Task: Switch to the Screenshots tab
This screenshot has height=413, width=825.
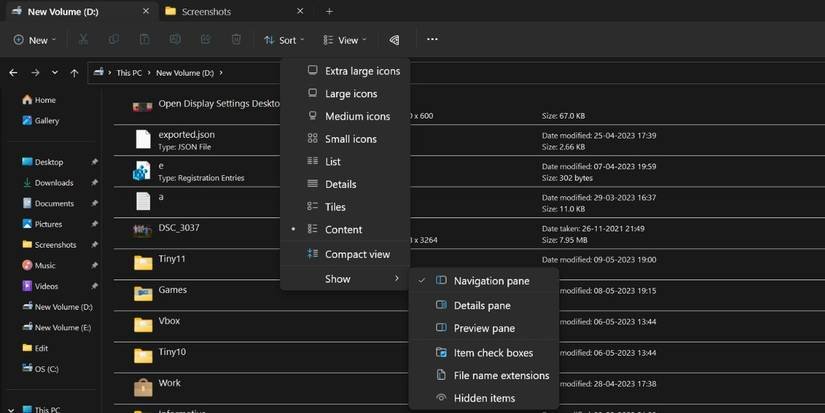Action: point(205,12)
